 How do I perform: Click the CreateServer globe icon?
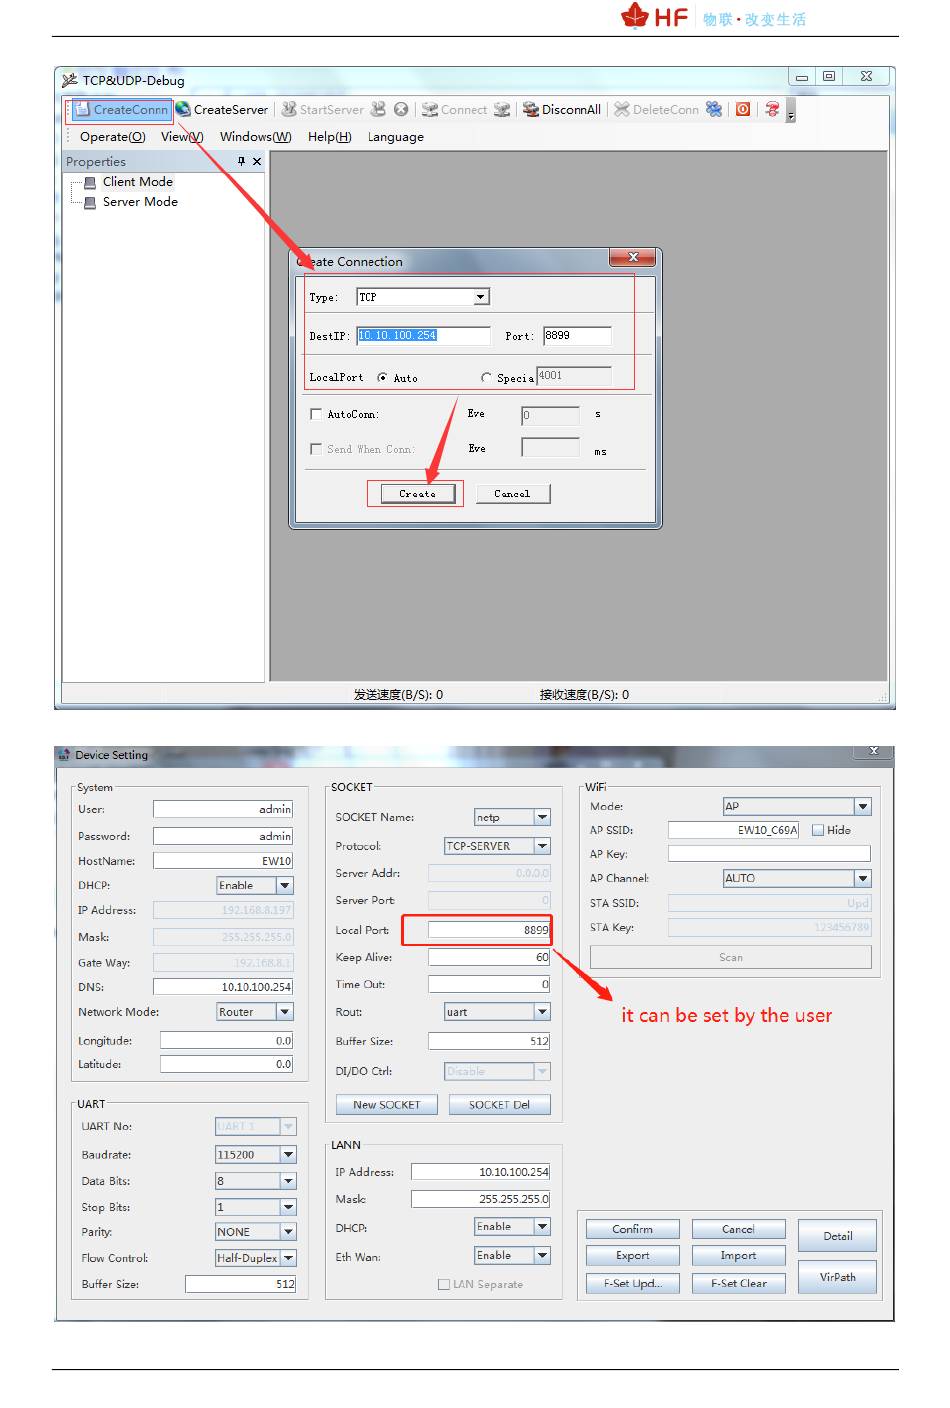pos(183,109)
